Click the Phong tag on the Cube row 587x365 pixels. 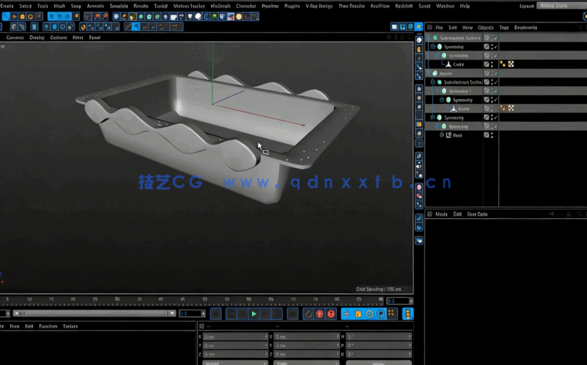tap(502, 64)
